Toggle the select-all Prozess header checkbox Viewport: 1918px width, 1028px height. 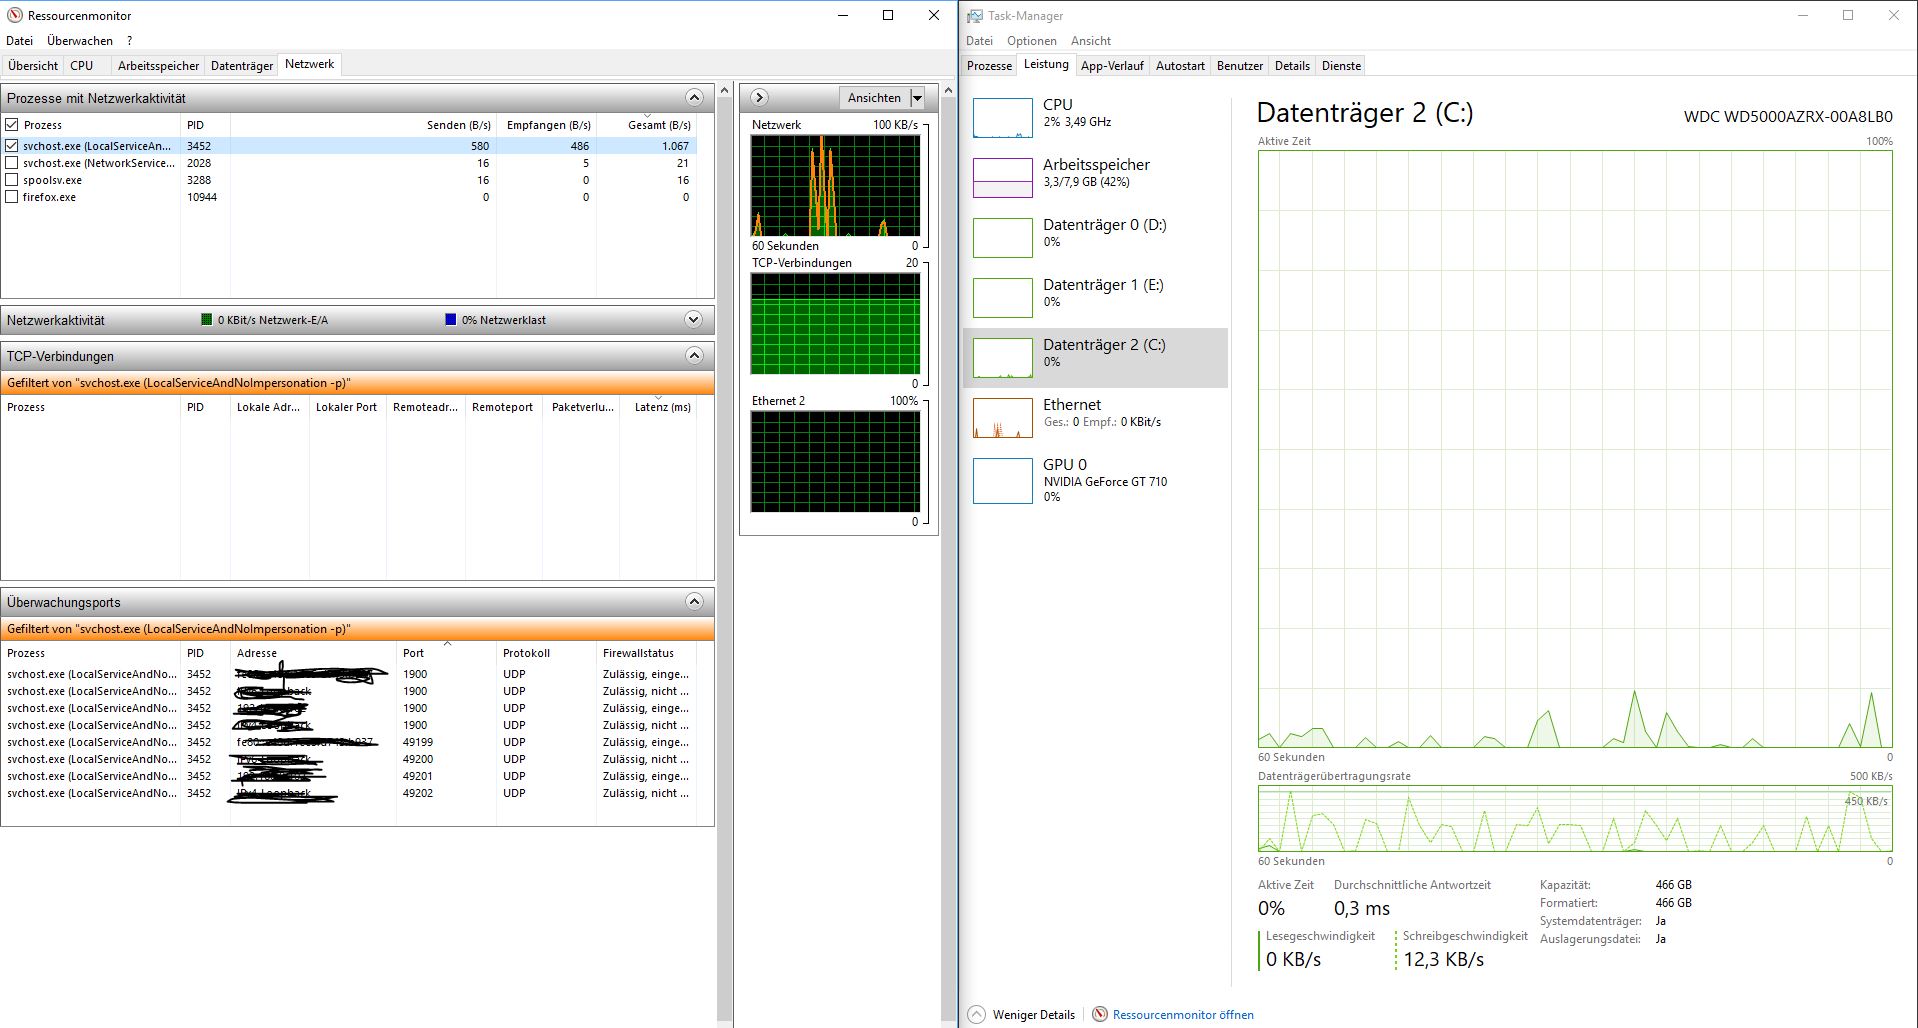tap(12, 125)
